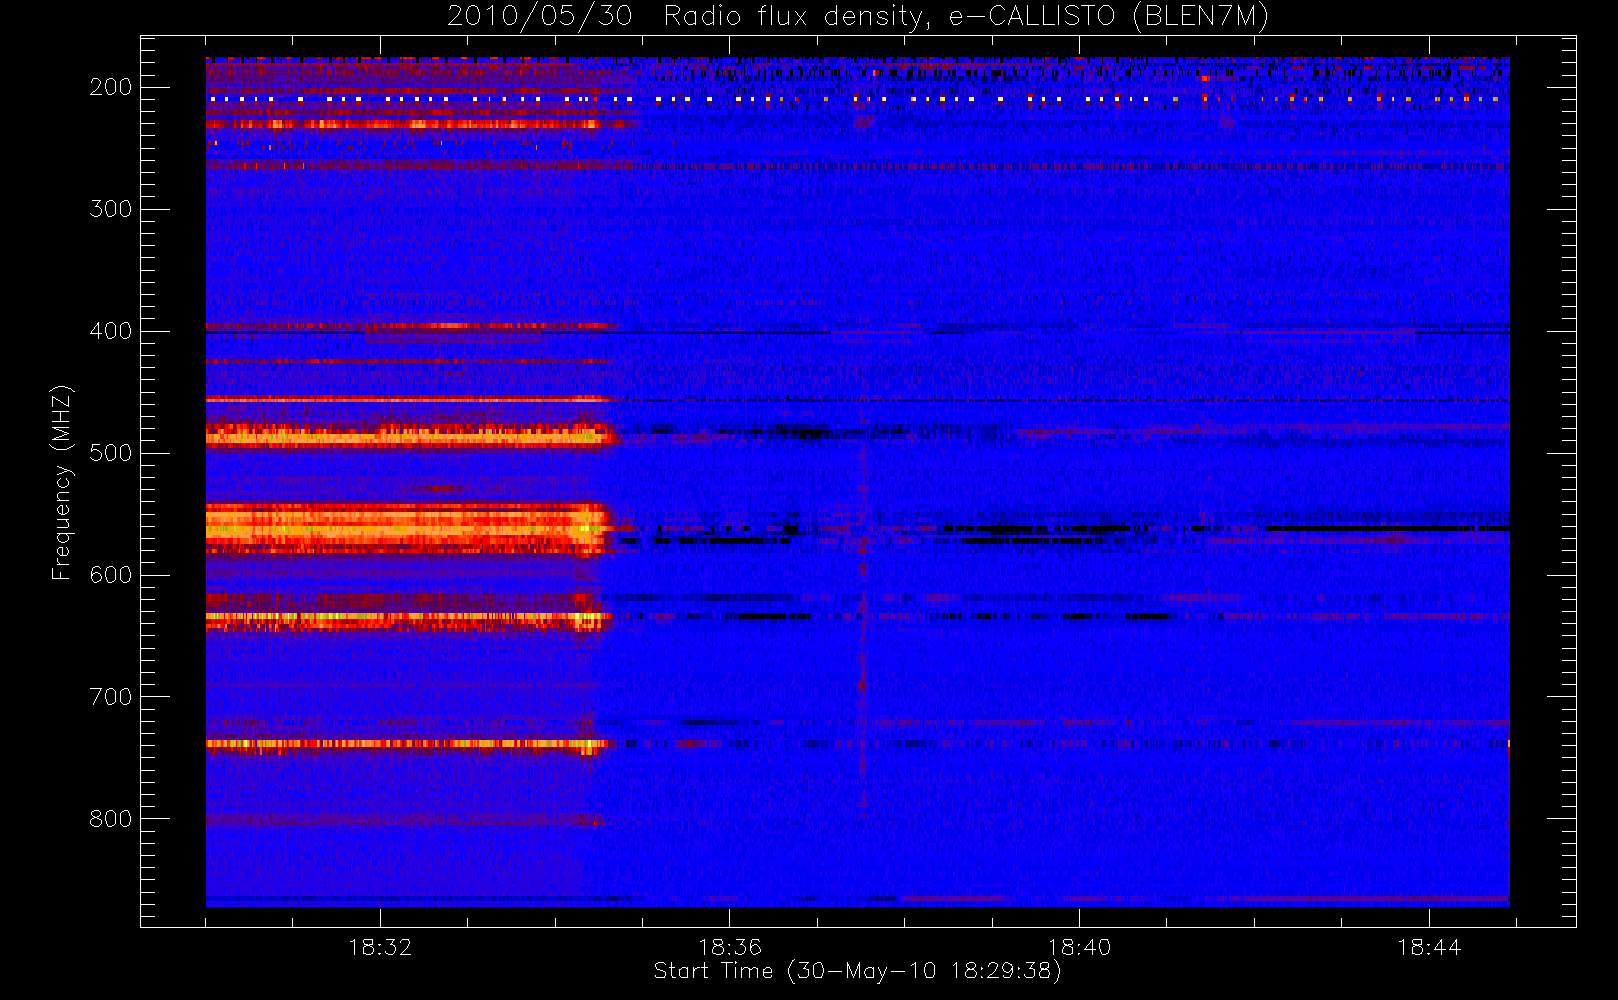Select the Frequency (MHz) axis label

point(62,482)
